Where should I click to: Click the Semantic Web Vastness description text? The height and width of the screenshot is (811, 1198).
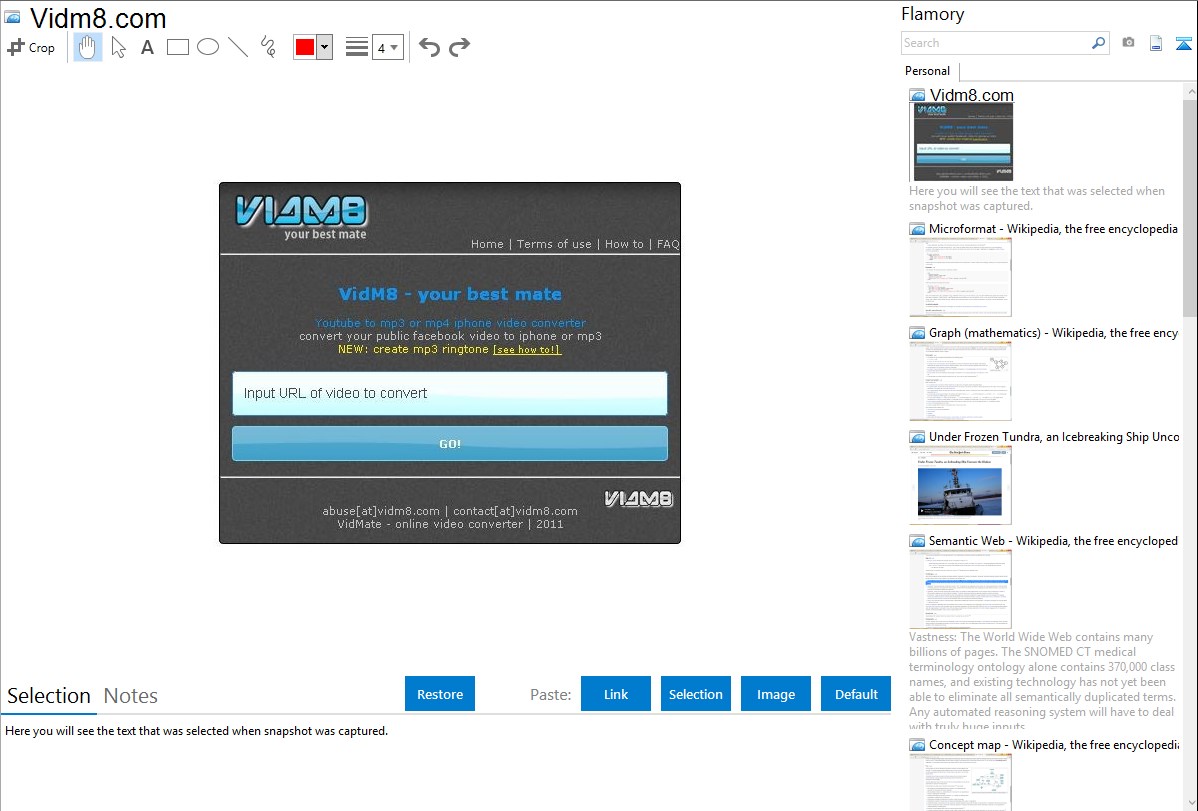pos(1042,682)
